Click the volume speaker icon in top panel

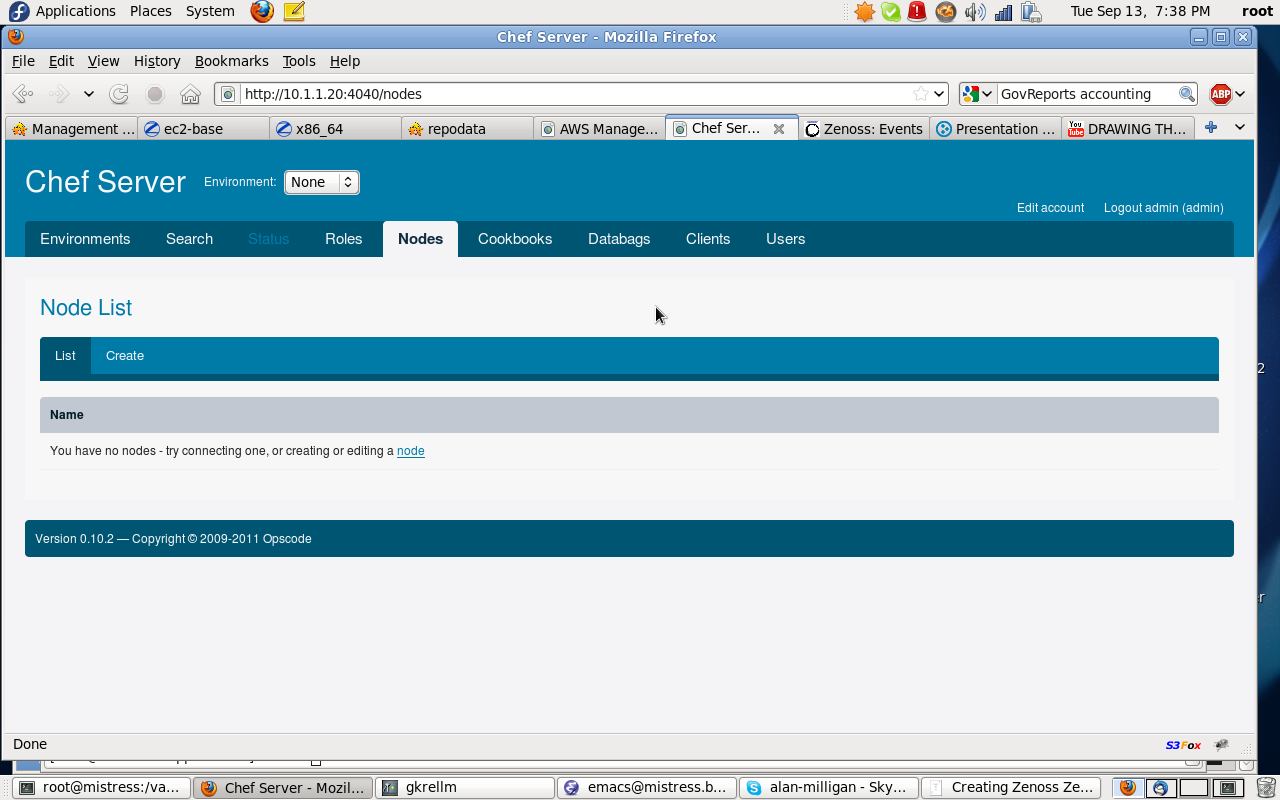tap(974, 12)
